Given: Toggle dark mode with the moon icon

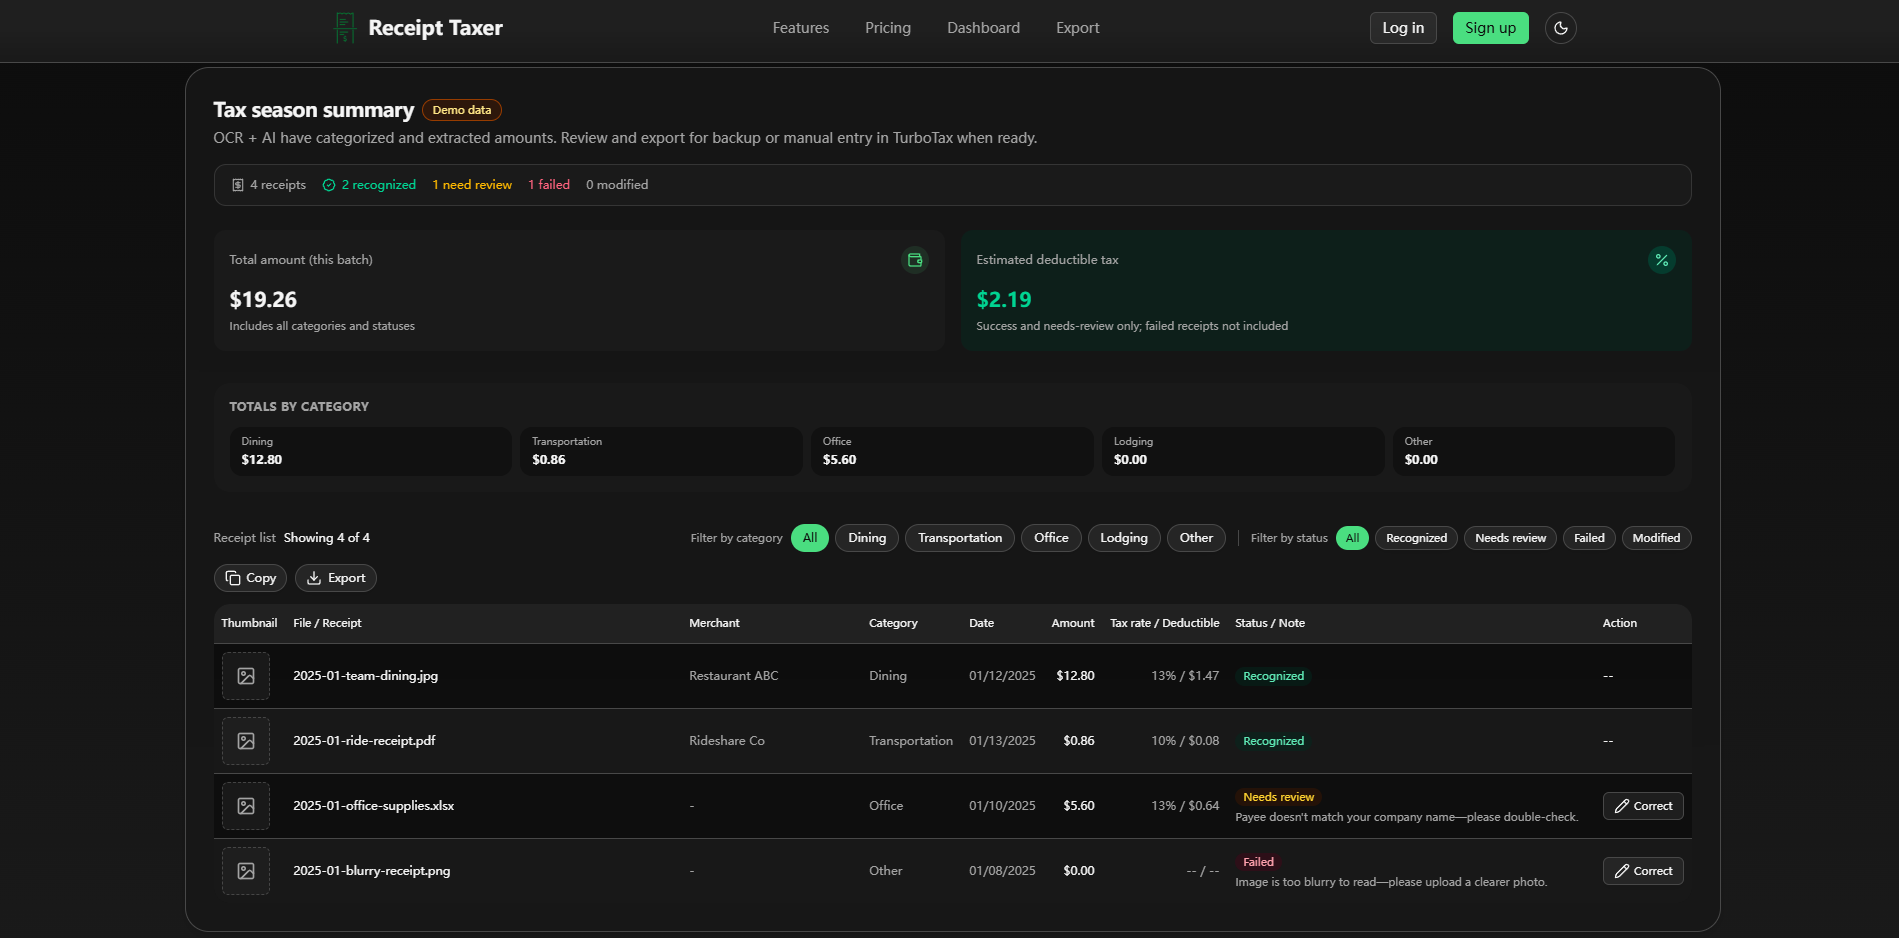Looking at the screenshot, I should coord(1560,28).
